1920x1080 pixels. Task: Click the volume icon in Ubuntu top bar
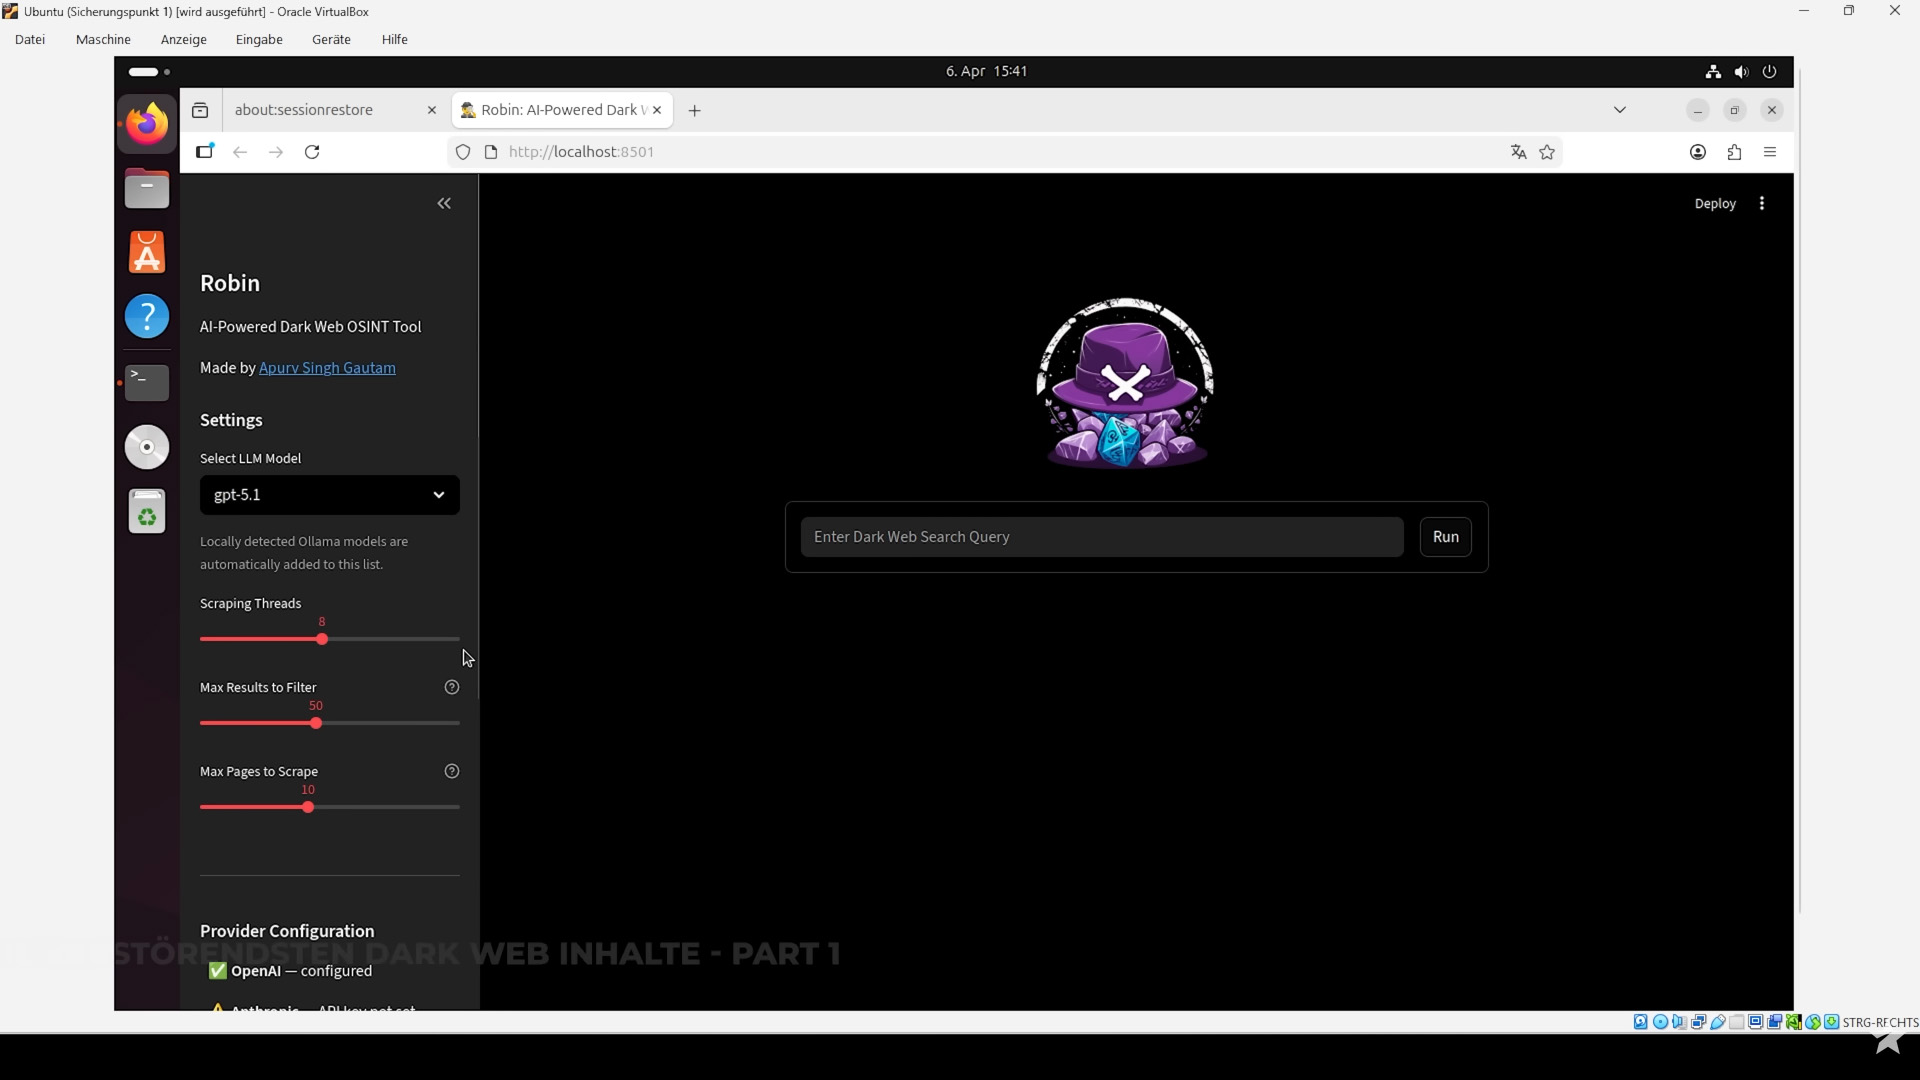1742,72
